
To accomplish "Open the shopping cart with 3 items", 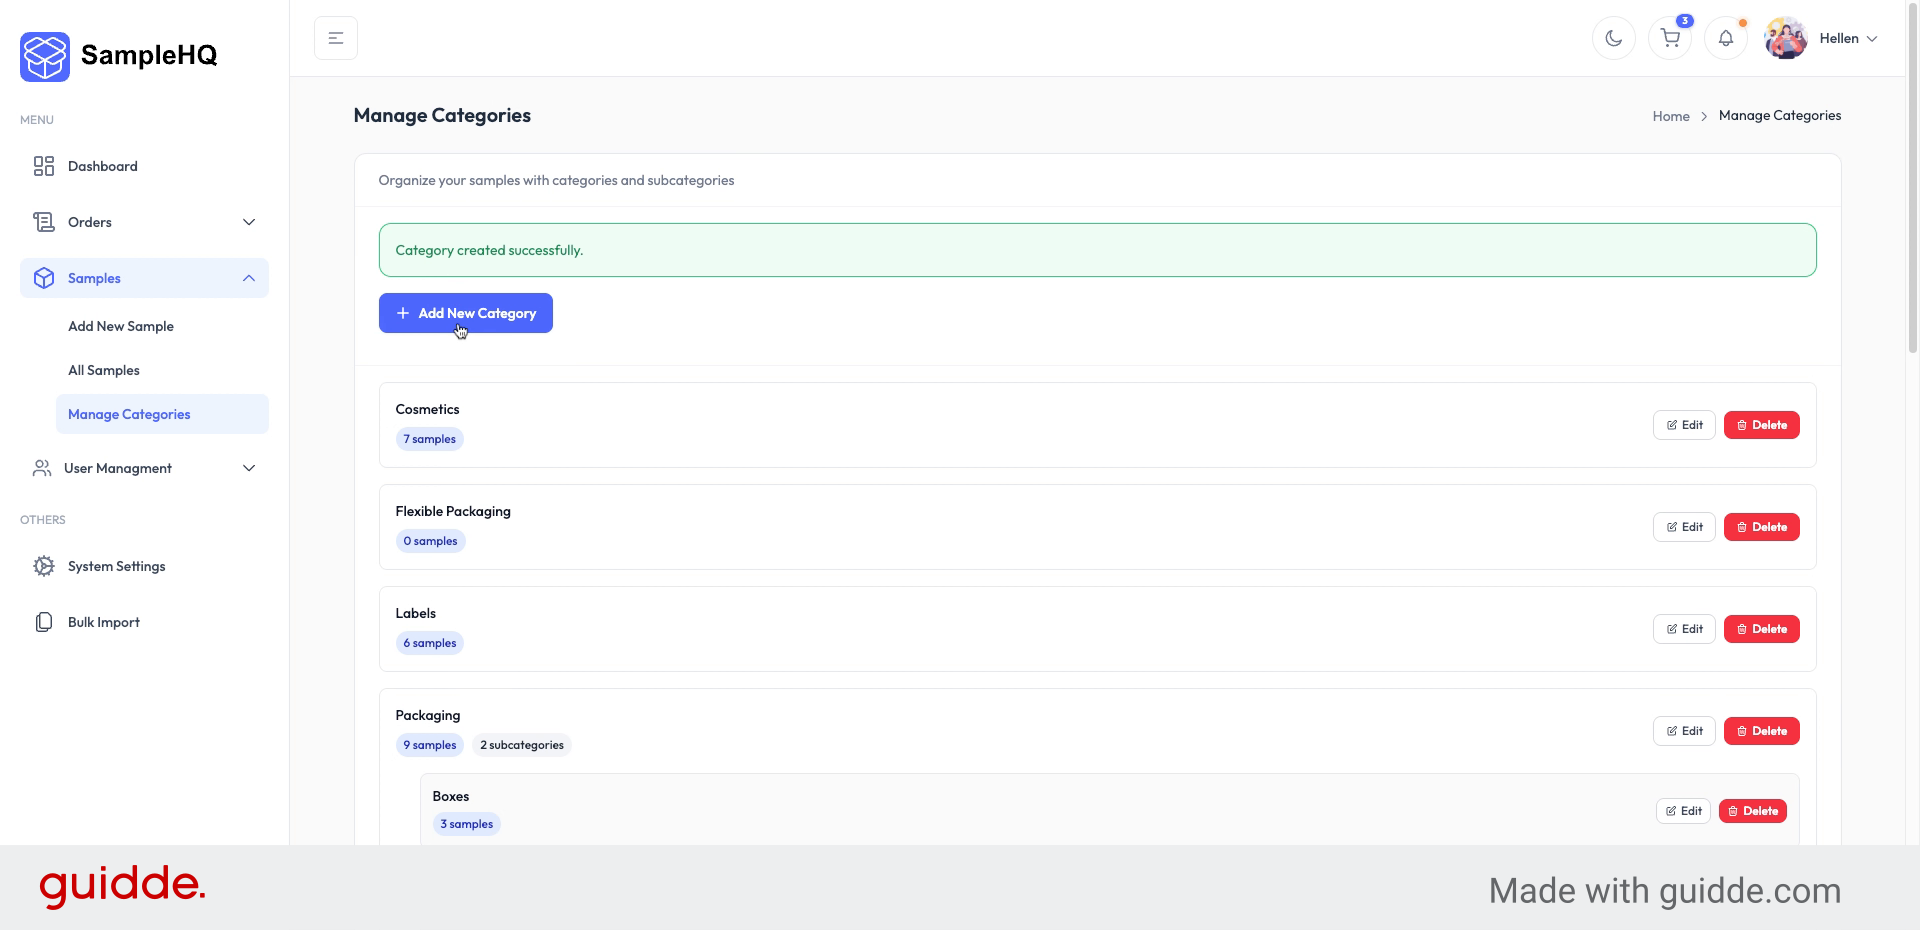I will [x=1669, y=37].
